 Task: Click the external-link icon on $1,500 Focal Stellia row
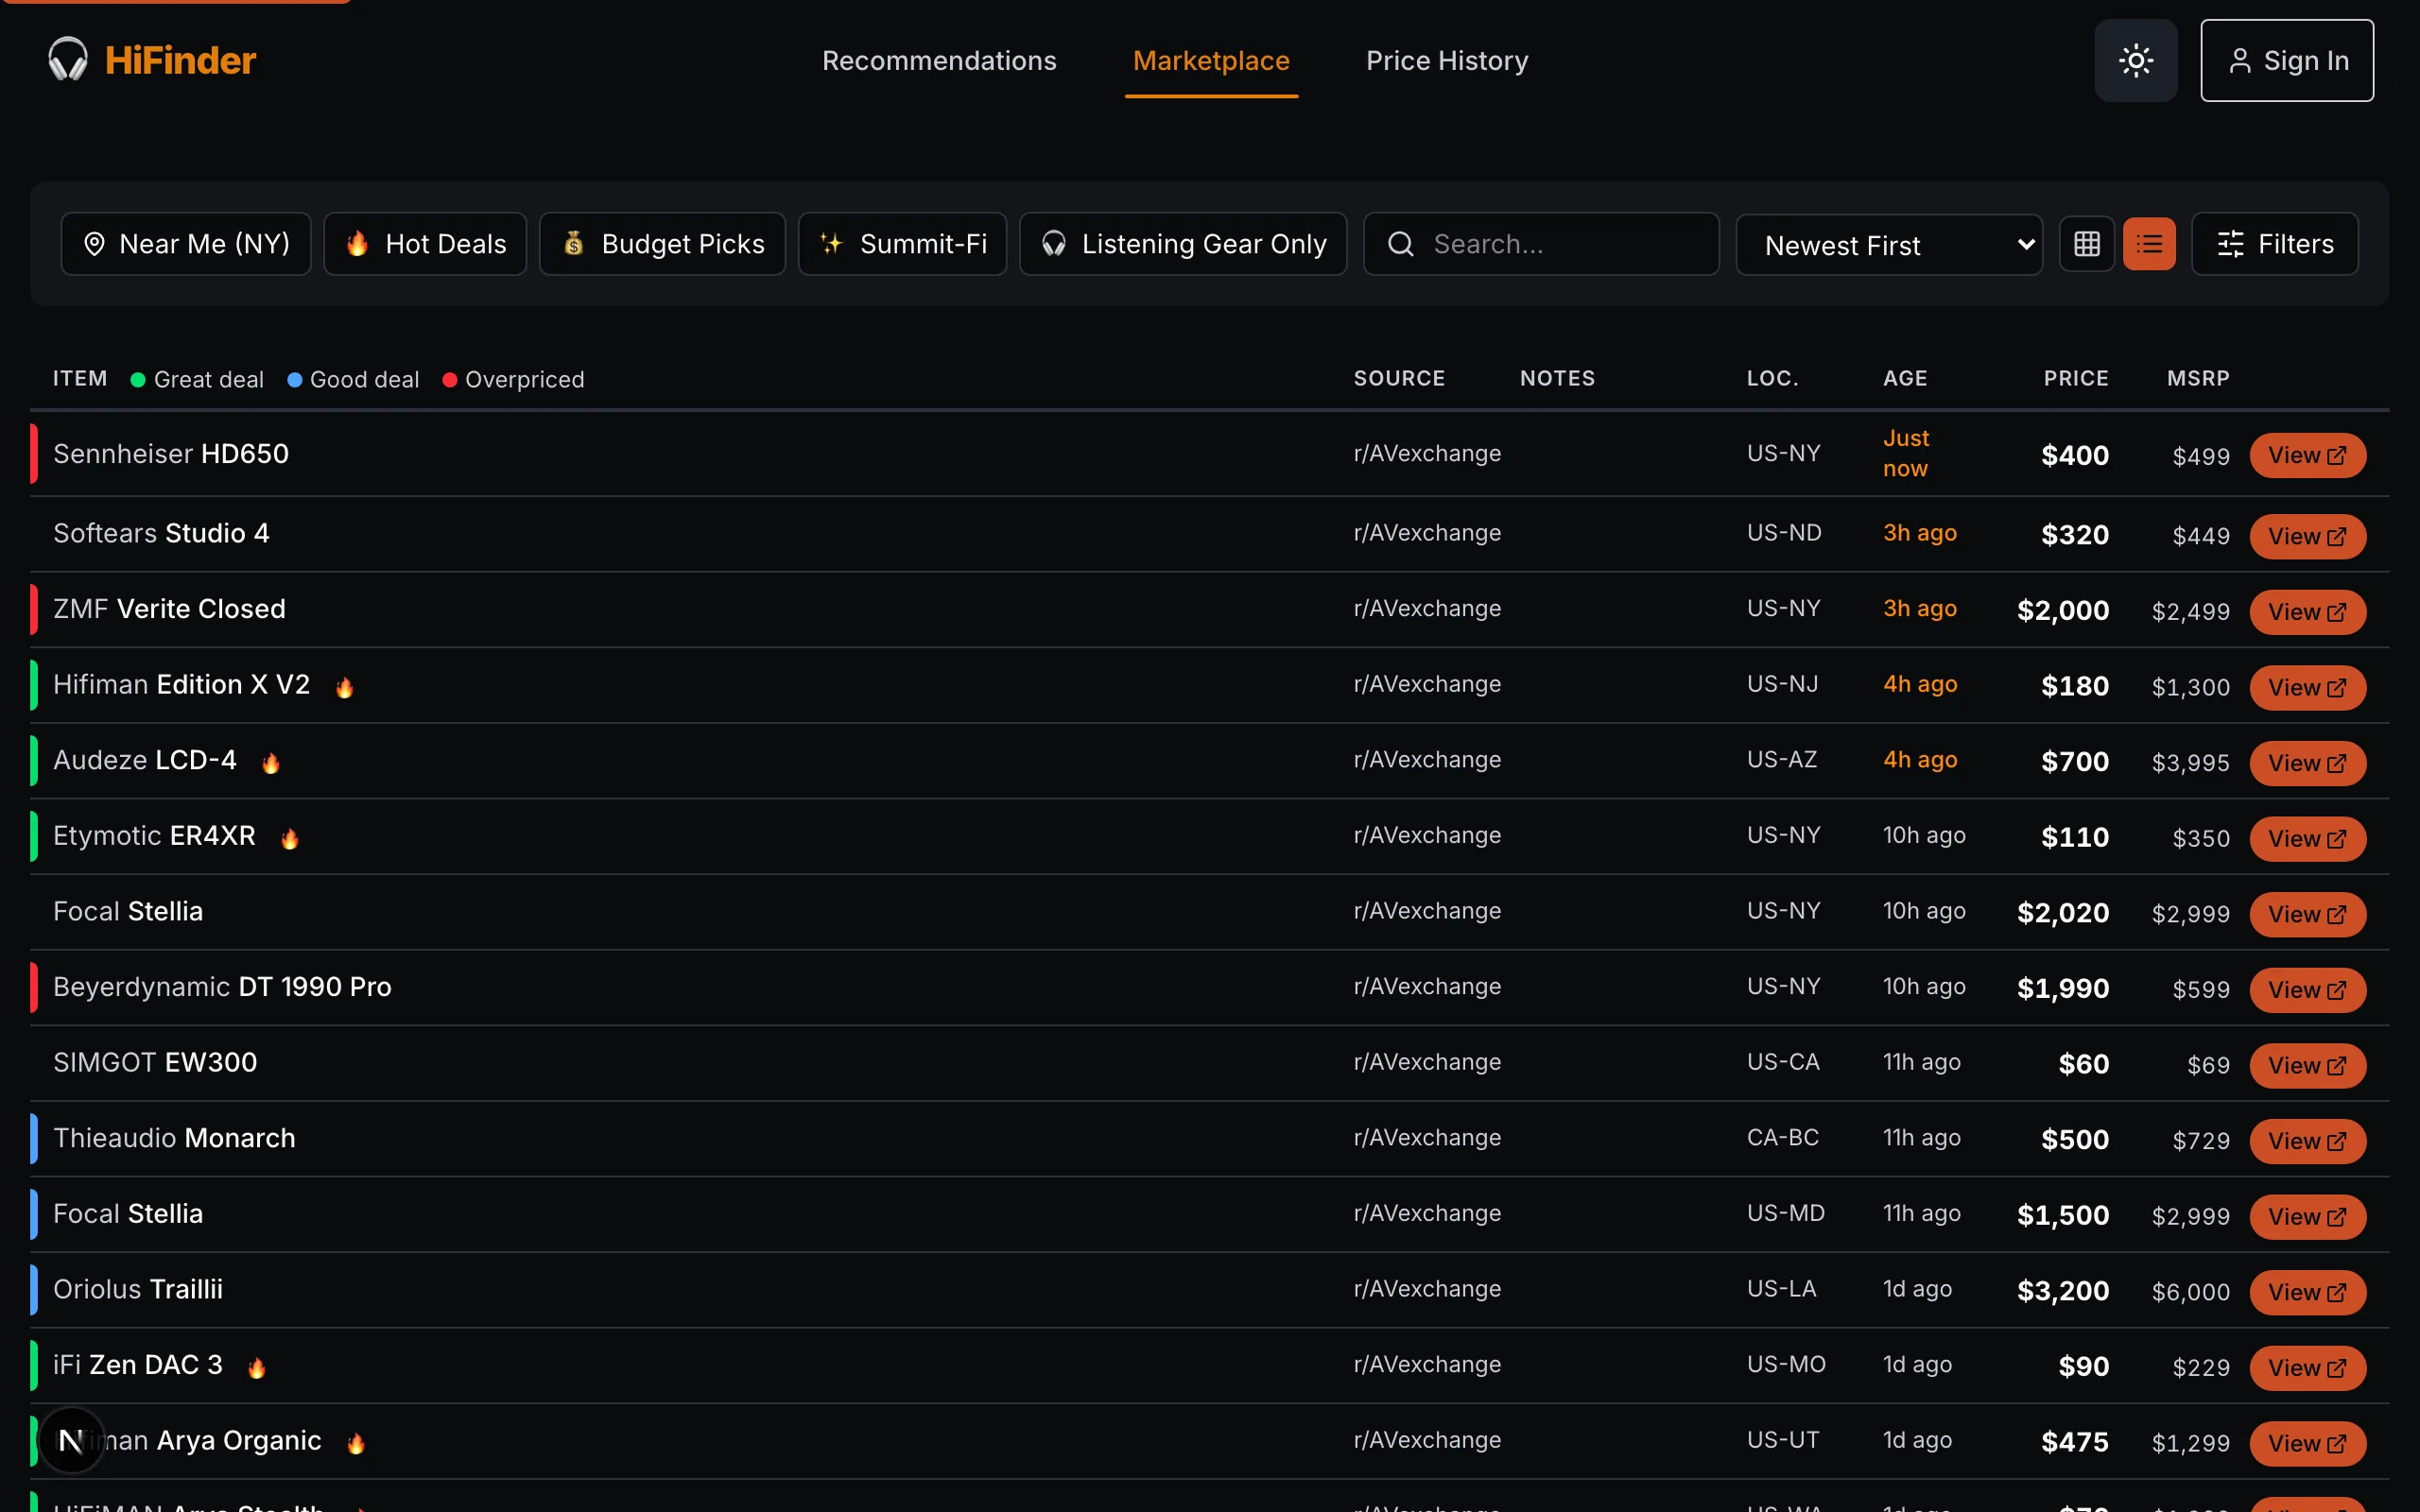click(x=2336, y=1217)
